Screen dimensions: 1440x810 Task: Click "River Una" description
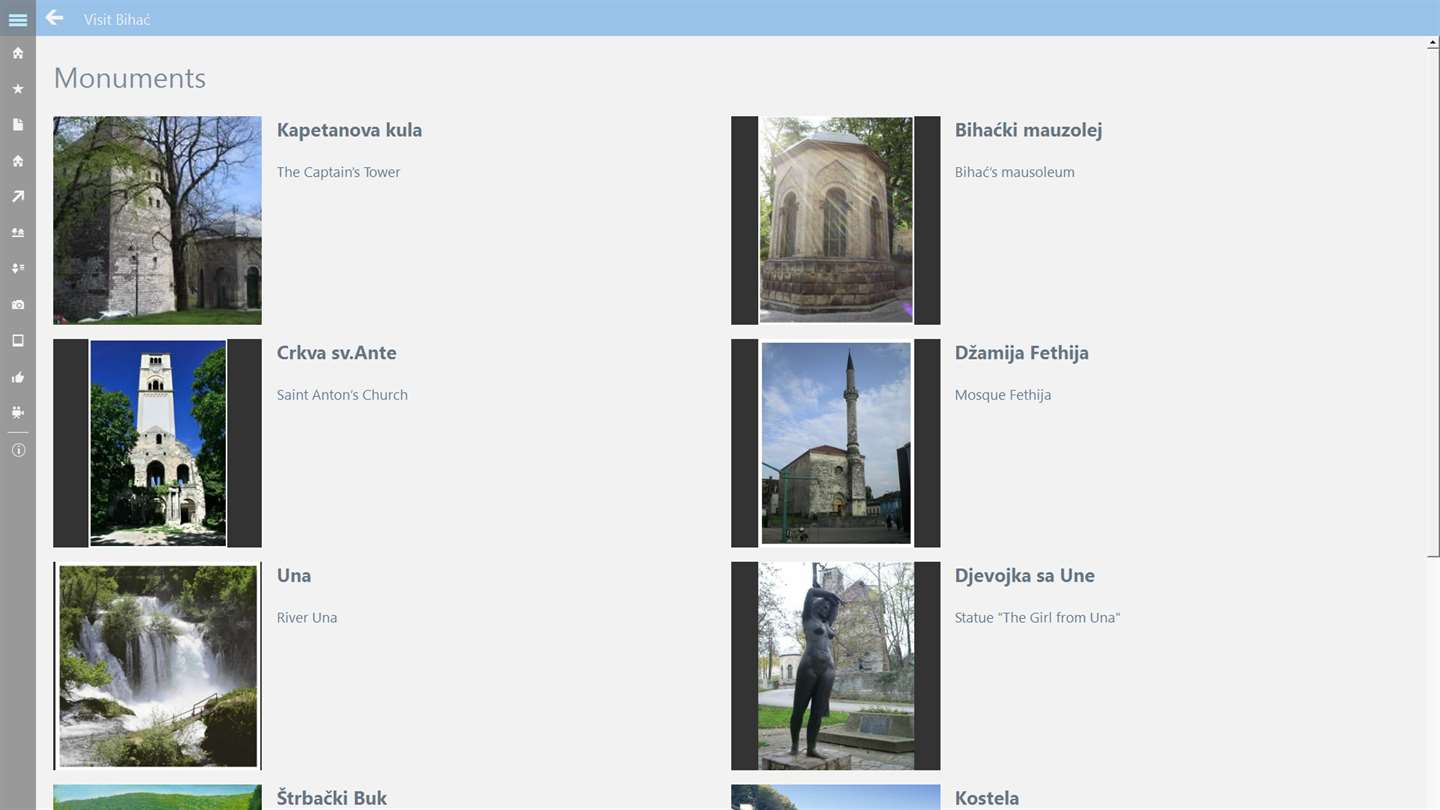coord(307,618)
